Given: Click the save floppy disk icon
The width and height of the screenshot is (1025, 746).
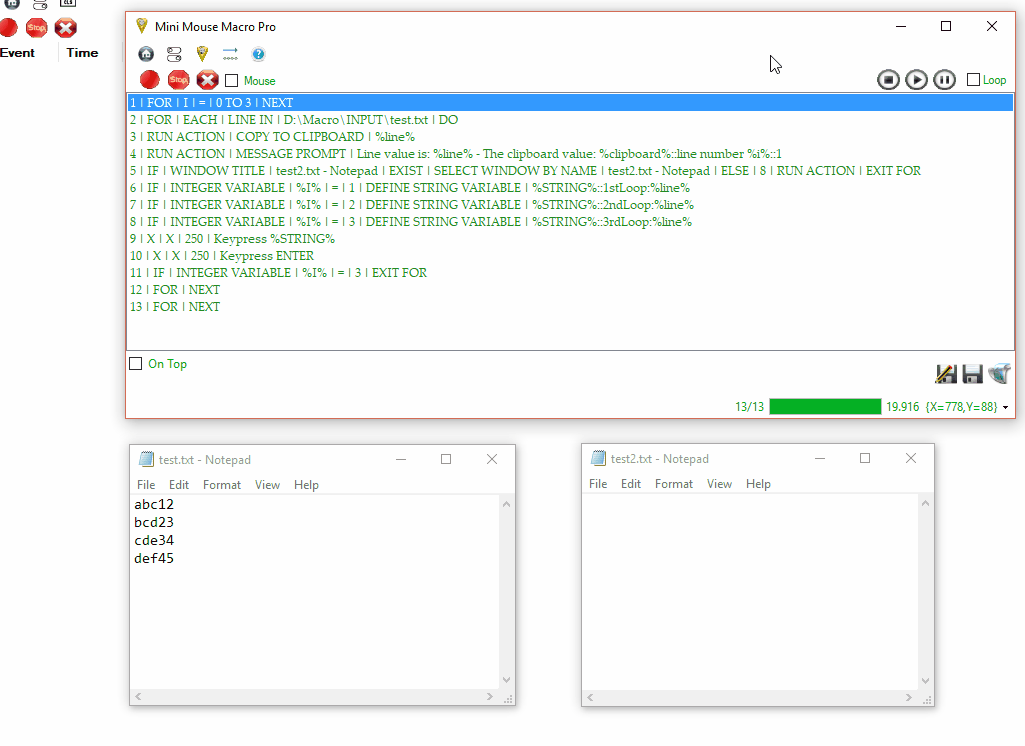Looking at the screenshot, I should tap(972, 374).
